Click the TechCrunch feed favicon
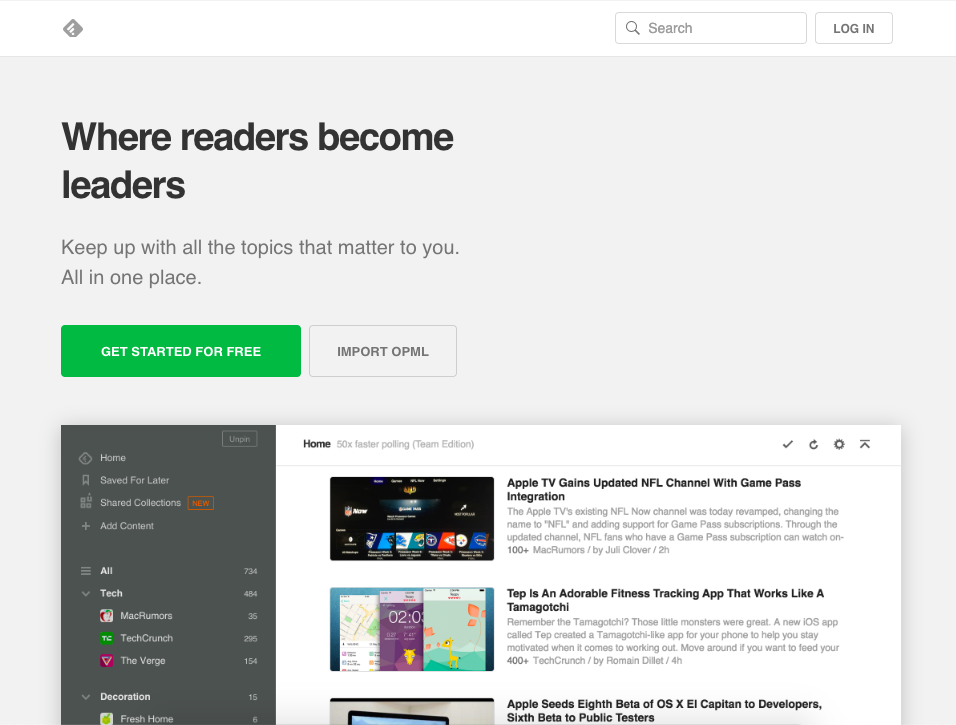This screenshot has height=725, width=956. 106,638
